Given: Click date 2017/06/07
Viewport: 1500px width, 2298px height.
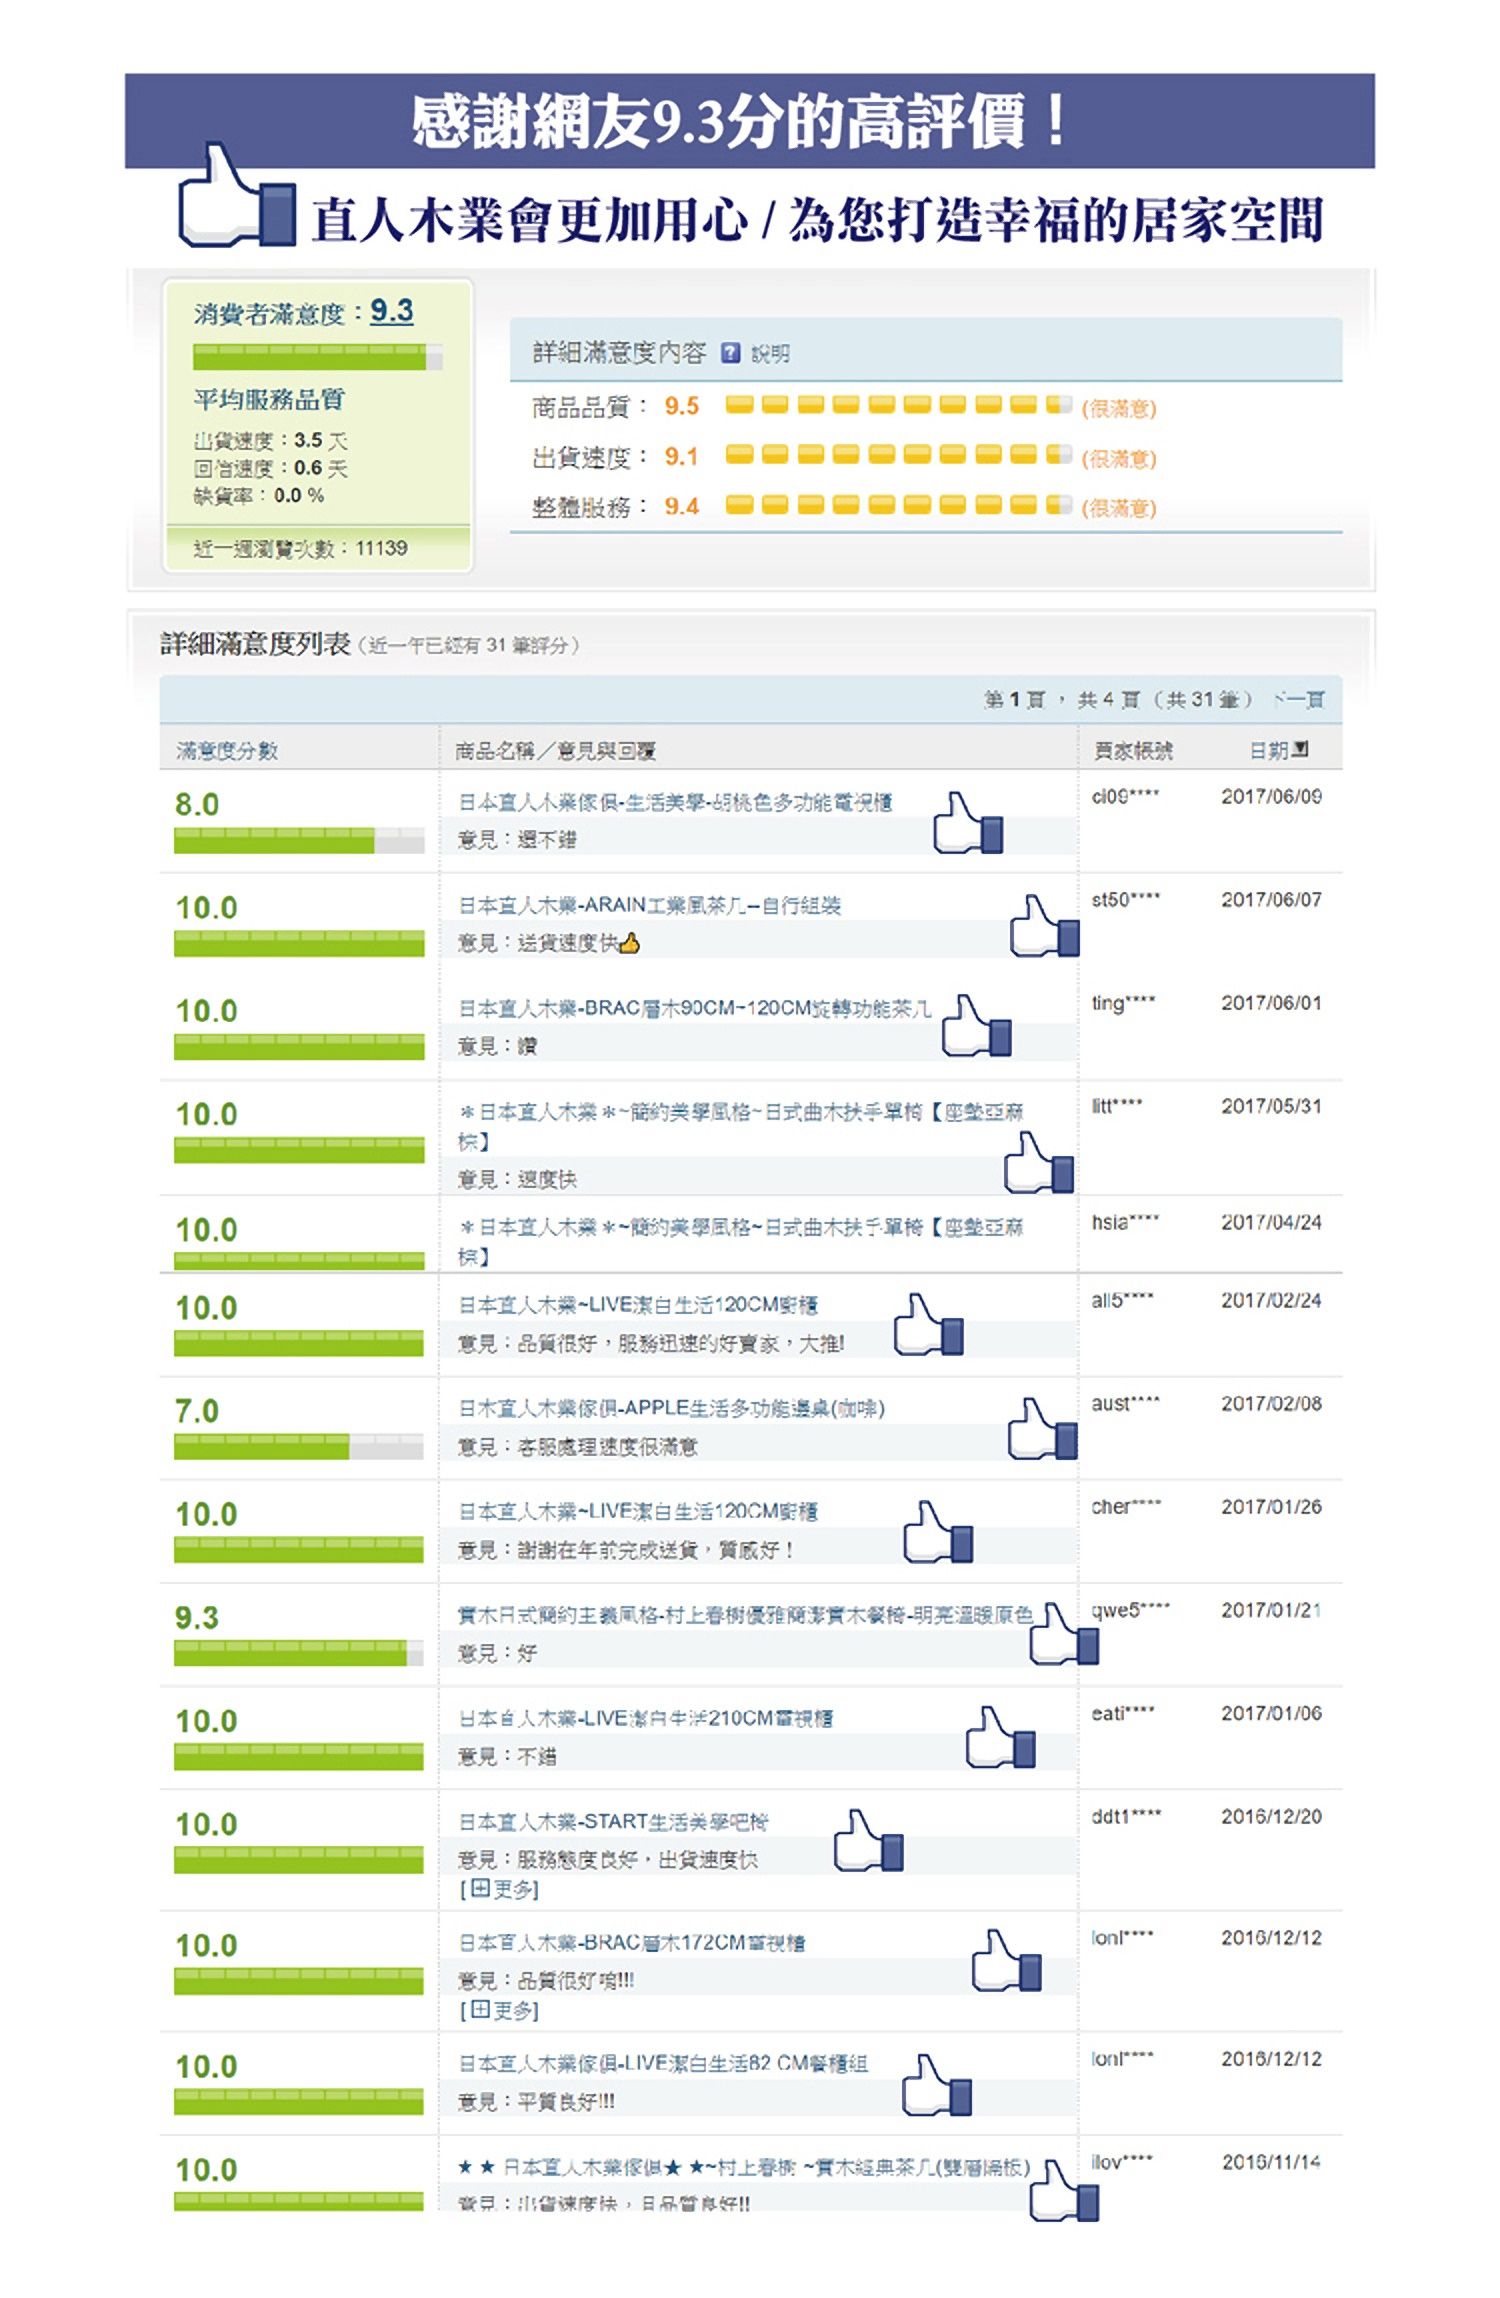Looking at the screenshot, I should pos(1271,900).
